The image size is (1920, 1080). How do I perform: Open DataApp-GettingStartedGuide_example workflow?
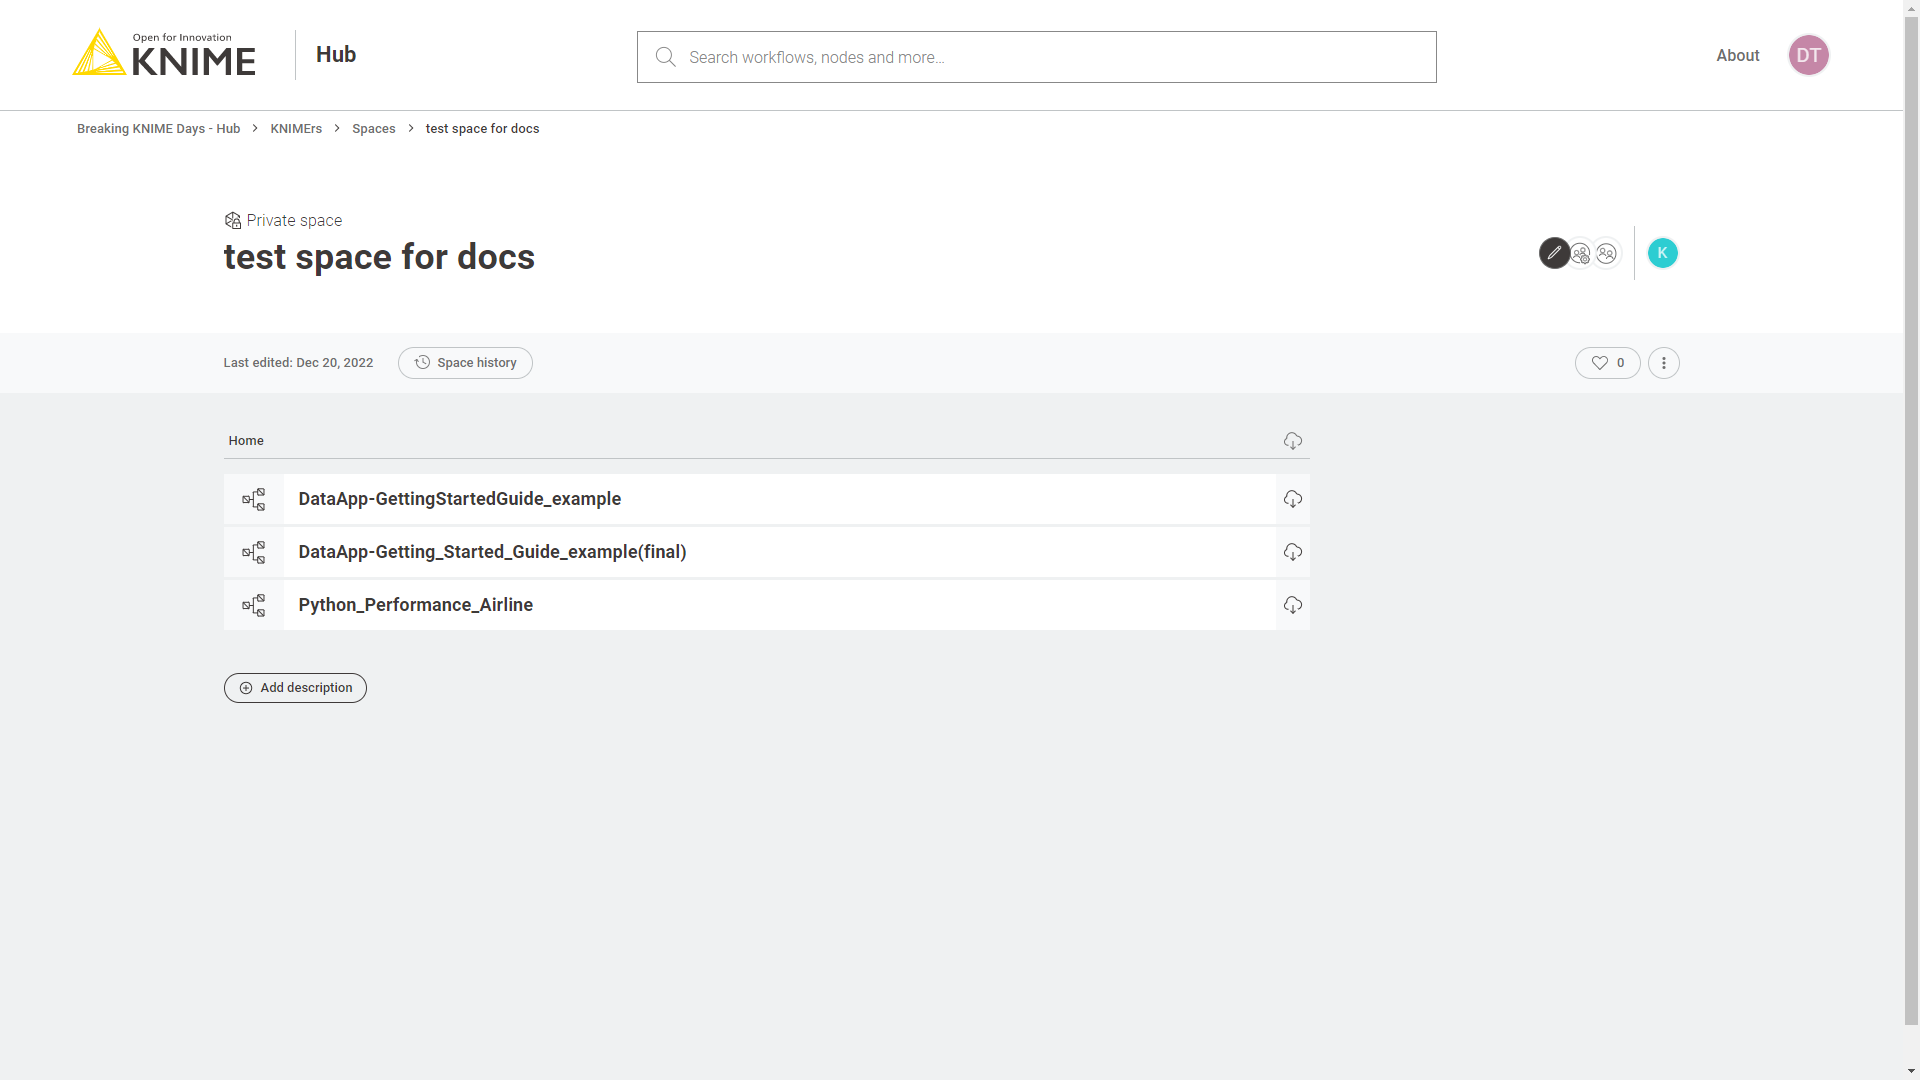coord(780,499)
